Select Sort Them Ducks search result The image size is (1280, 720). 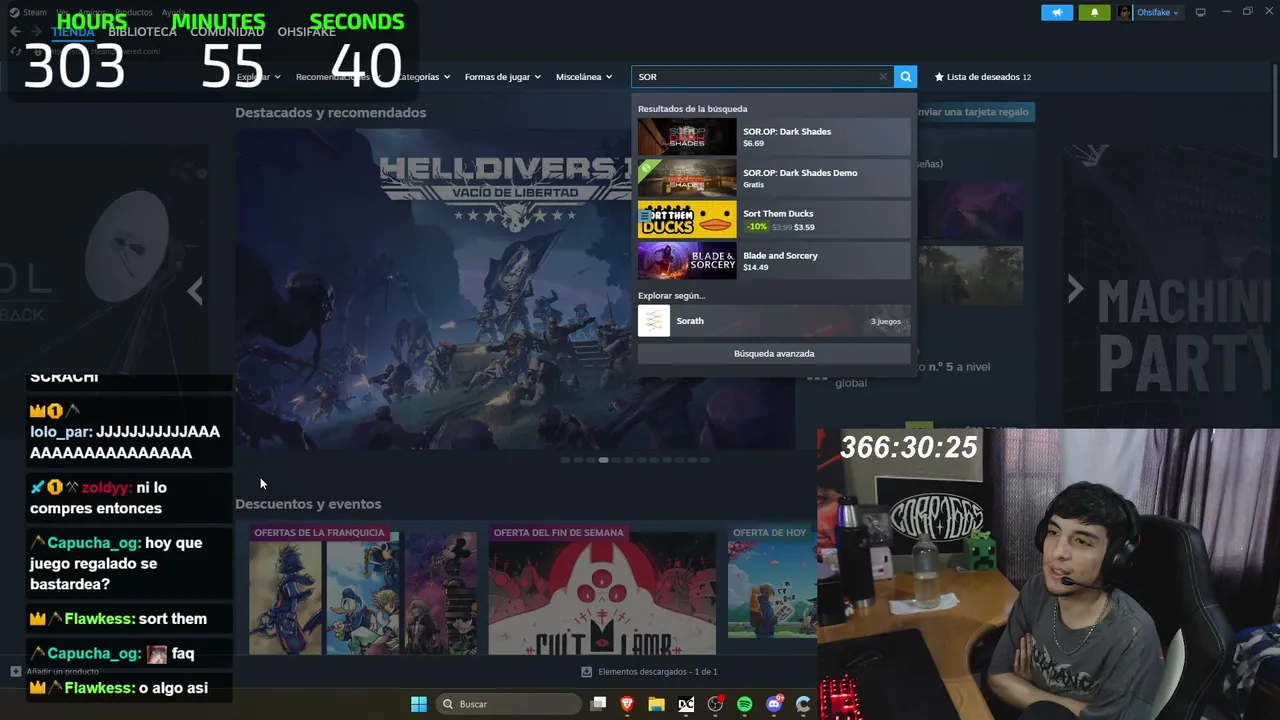click(774, 220)
